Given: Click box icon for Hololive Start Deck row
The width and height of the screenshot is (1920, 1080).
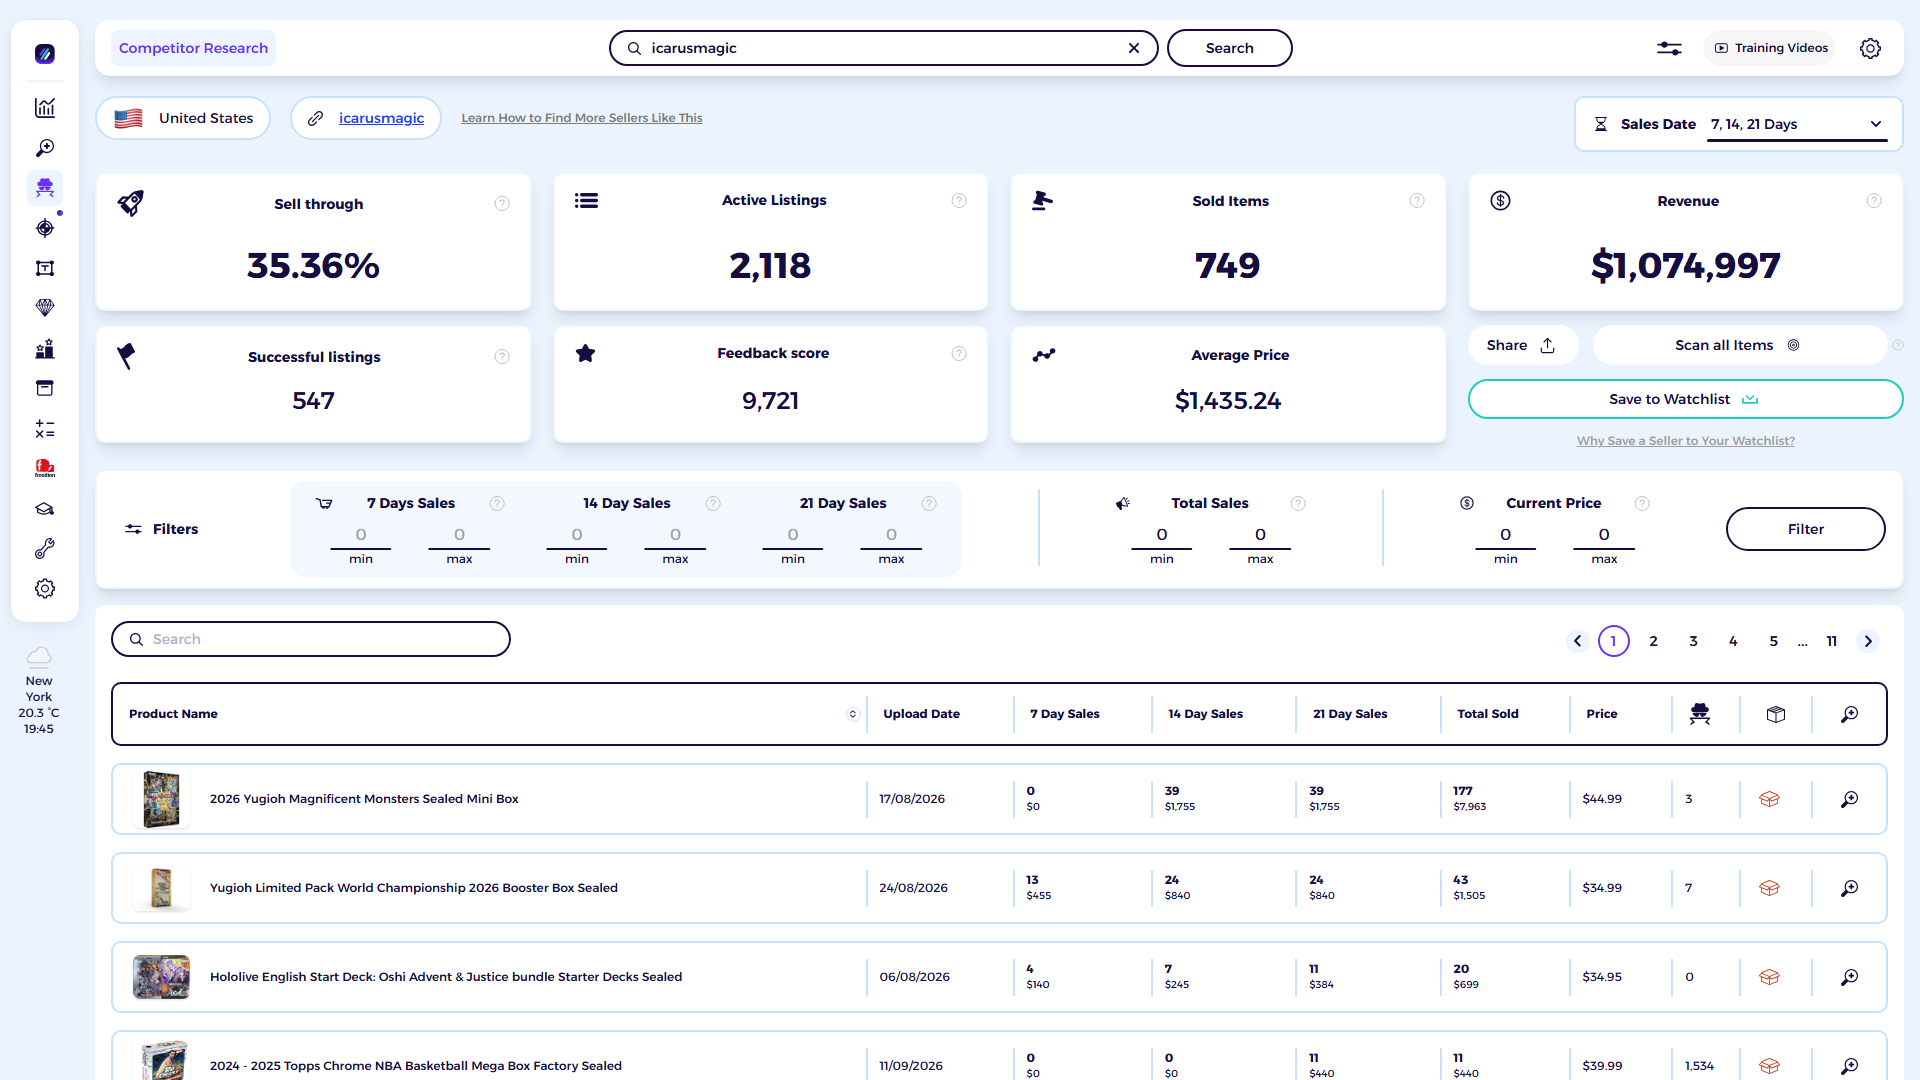Looking at the screenshot, I should pyautogui.click(x=1769, y=977).
